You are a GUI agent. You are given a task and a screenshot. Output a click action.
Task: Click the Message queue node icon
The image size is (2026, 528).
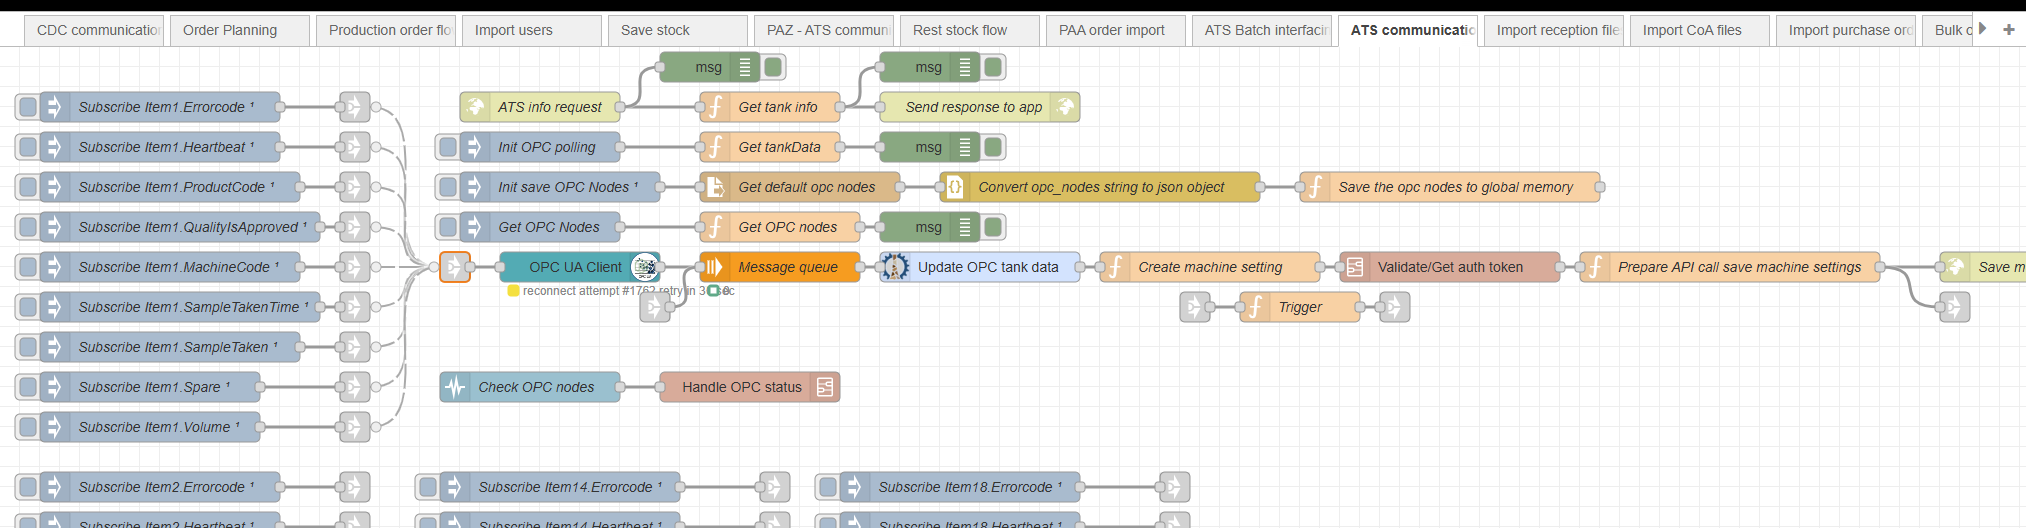tap(714, 267)
